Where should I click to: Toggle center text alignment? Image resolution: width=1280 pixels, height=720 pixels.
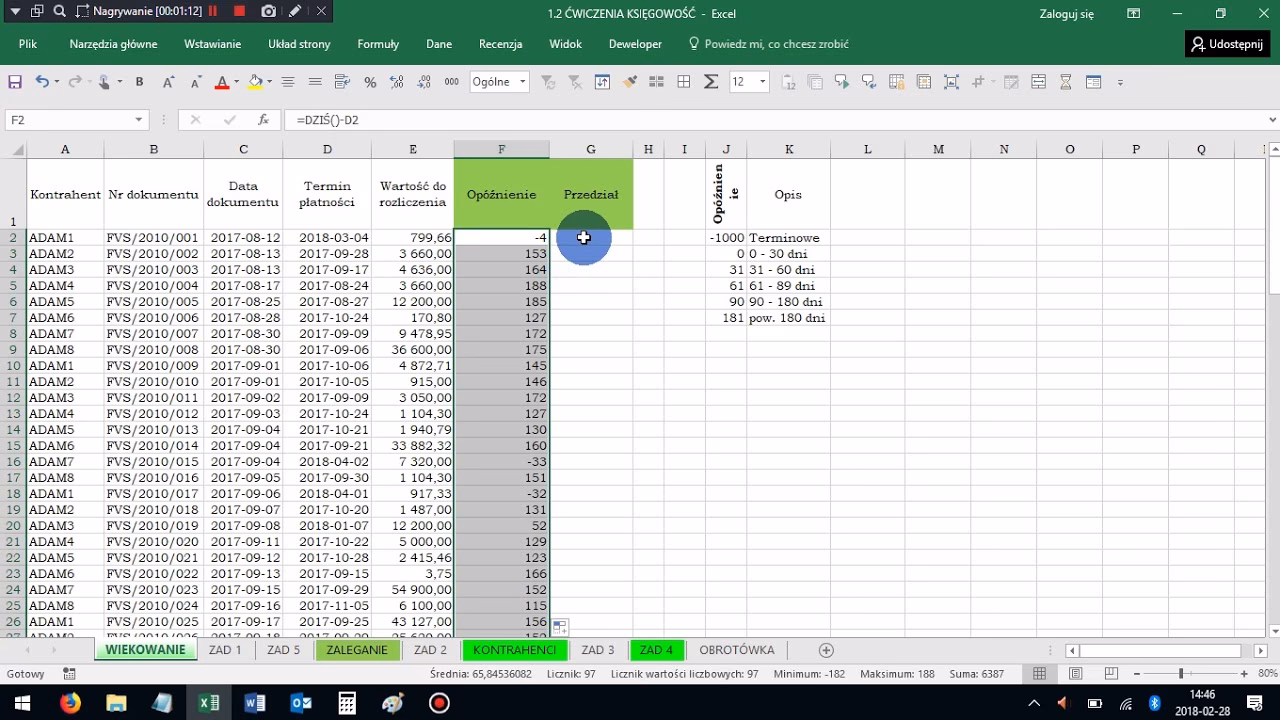click(x=288, y=82)
